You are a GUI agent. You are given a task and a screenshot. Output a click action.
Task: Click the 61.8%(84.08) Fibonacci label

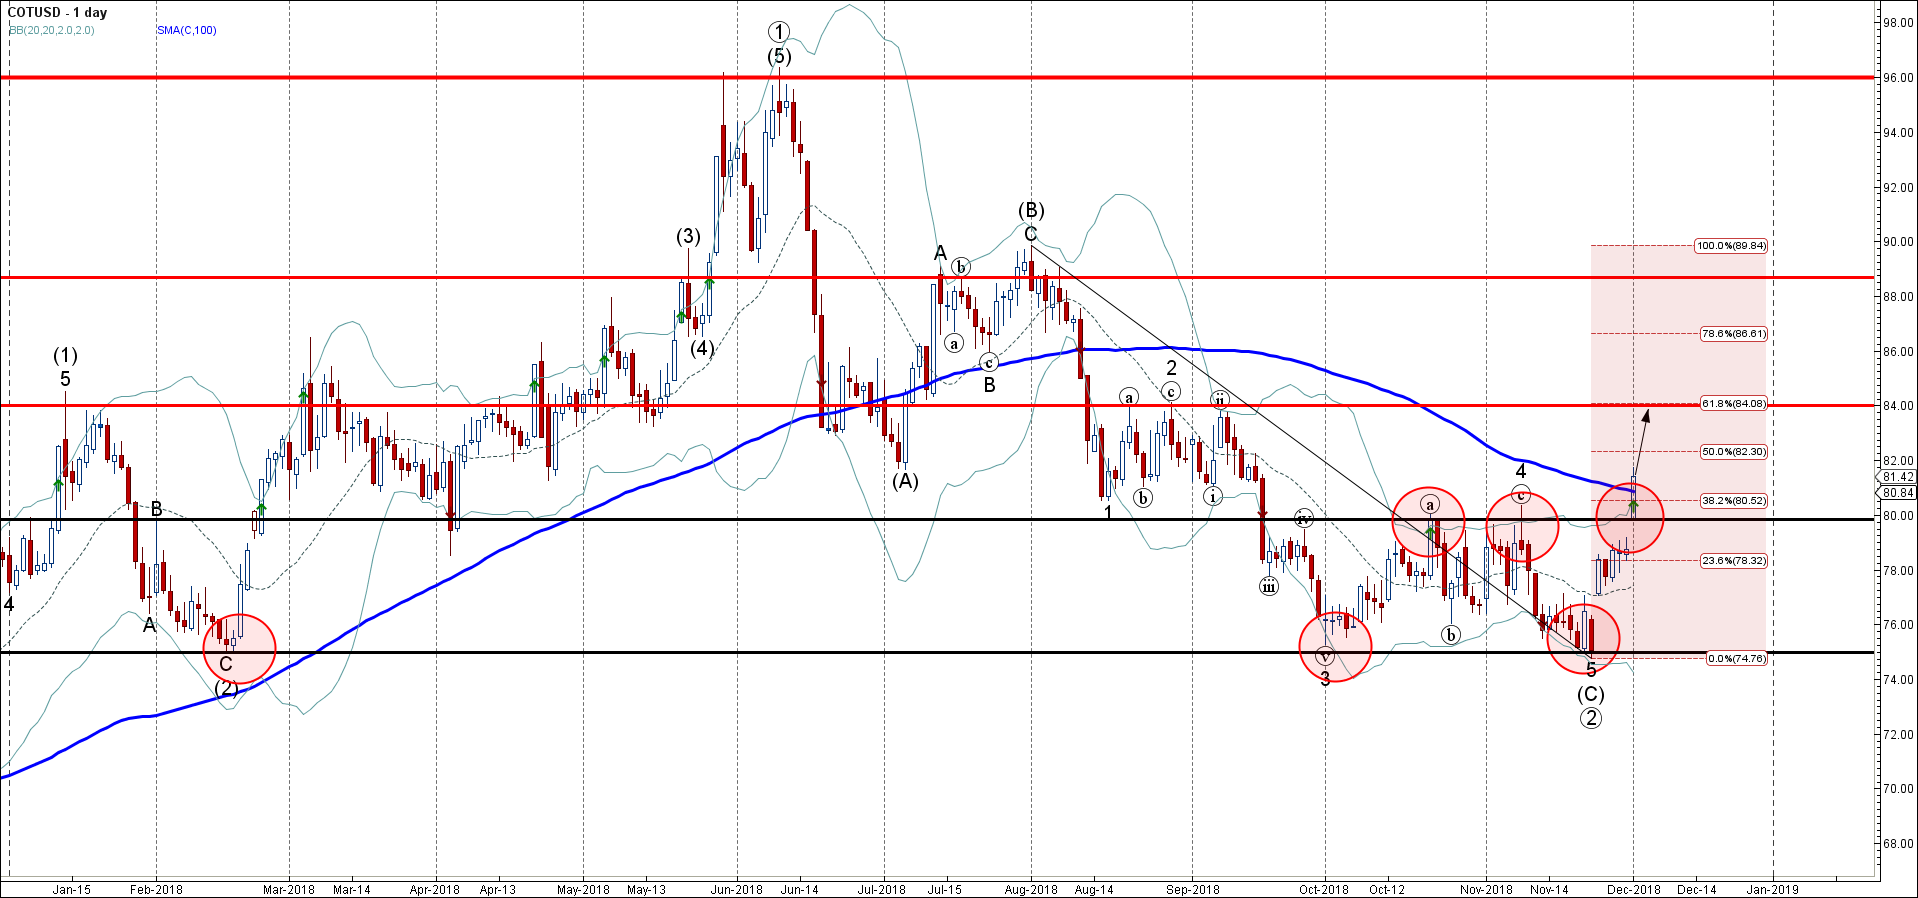click(1733, 404)
